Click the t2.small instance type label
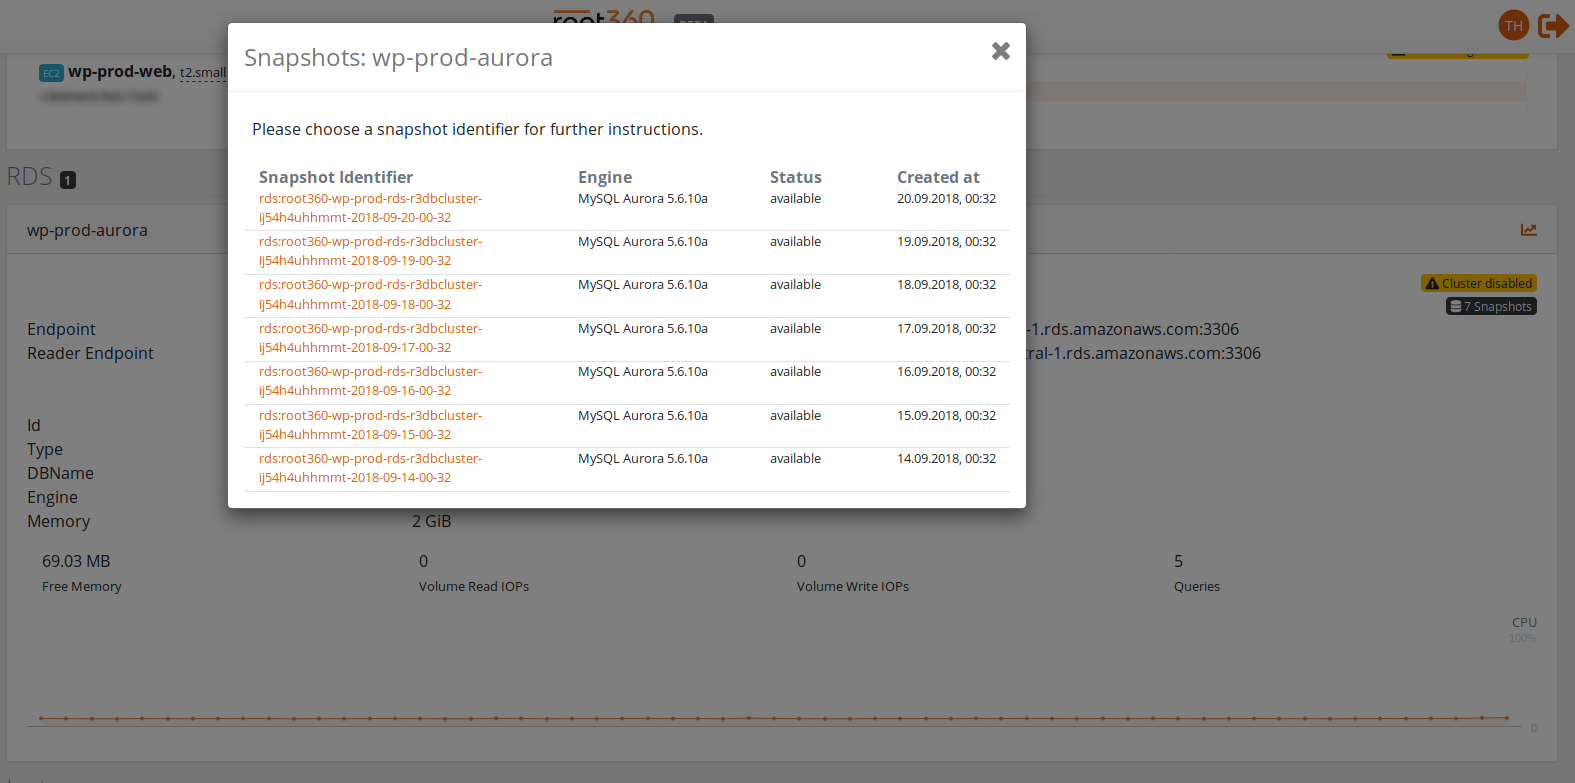1575x783 pixels. 203,73
